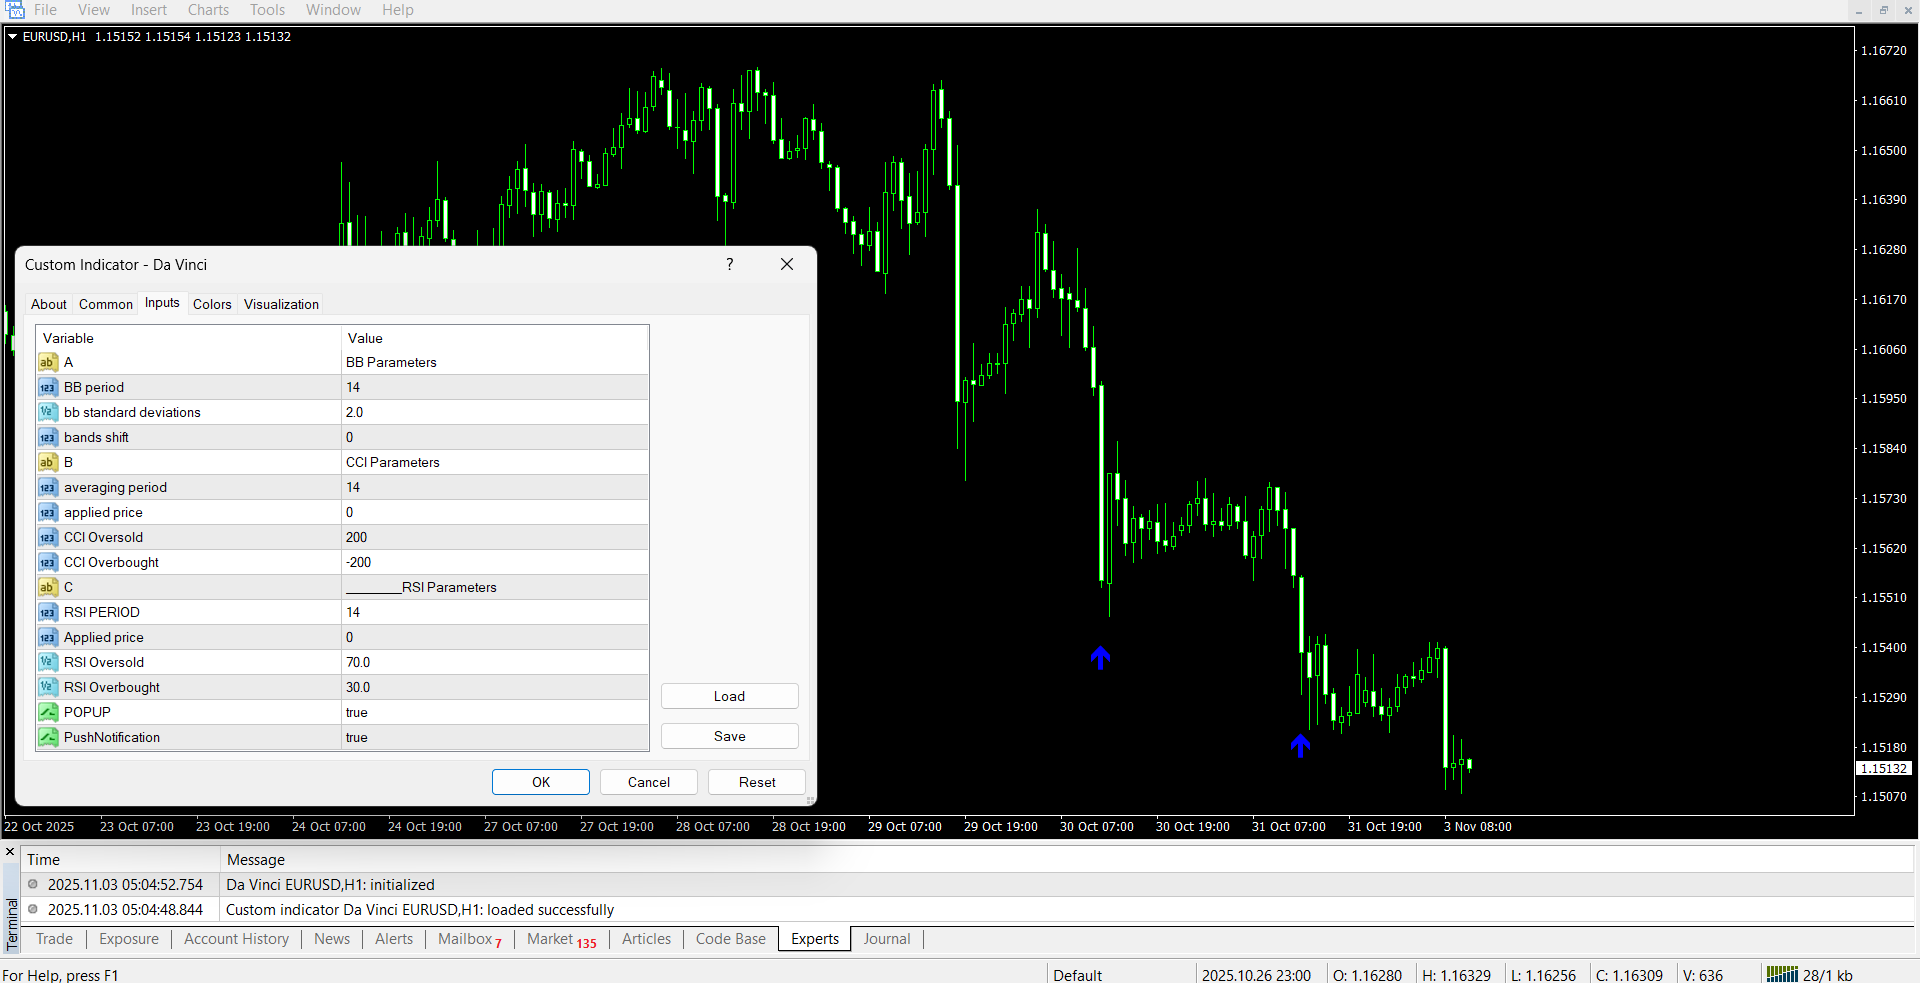1920x983 pixels.
Task: Click the help question mark in the dialog
Action: point(729,264)
